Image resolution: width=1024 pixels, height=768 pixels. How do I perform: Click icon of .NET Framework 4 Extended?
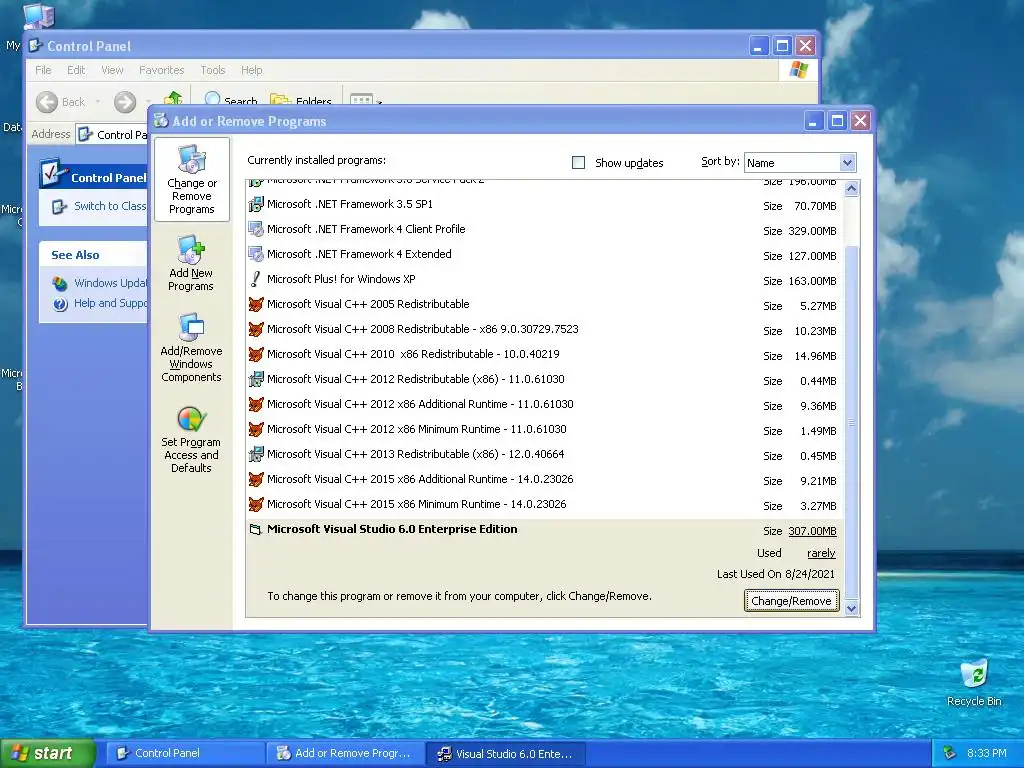pyautogui.click(x=256, y=254)
